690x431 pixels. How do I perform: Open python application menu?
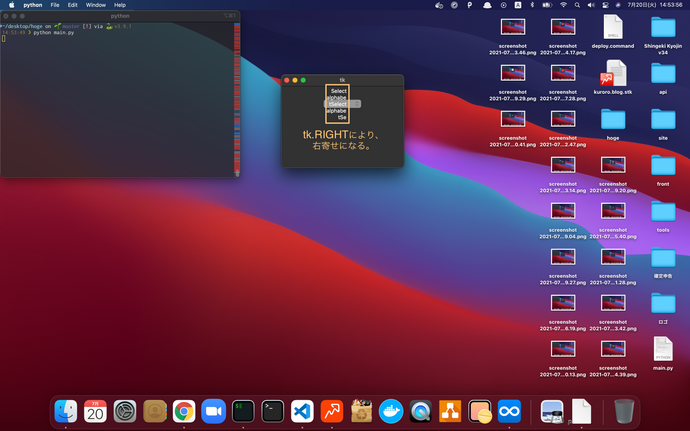pos(33,5)
